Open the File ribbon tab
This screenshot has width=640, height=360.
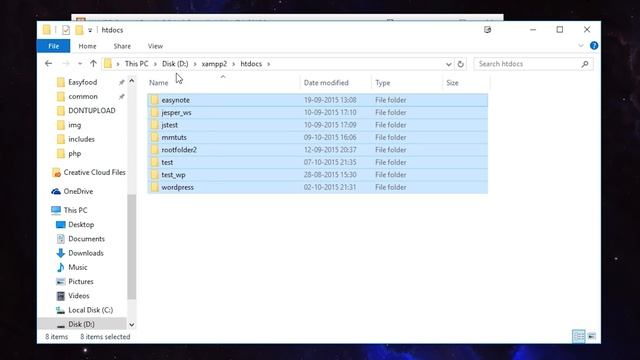53,46
